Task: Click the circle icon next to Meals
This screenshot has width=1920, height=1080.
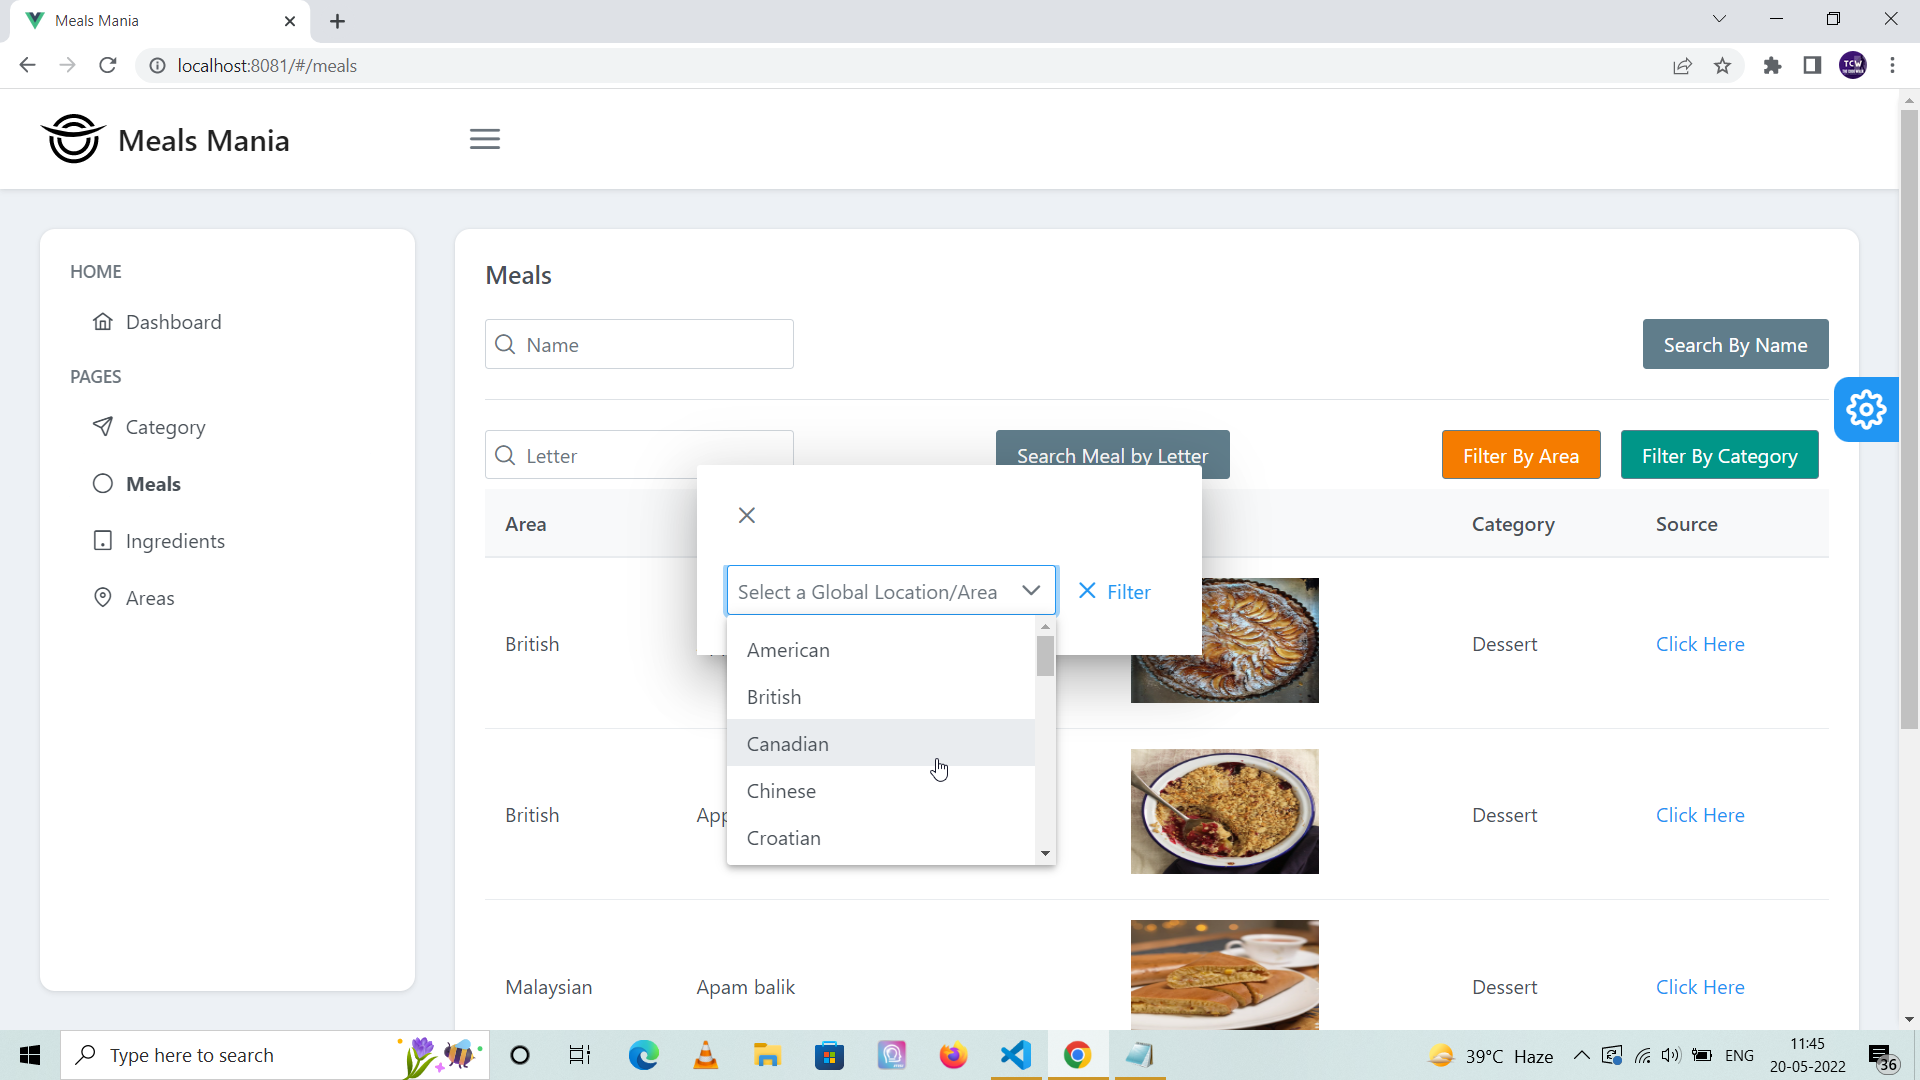Action: (x=102, y=484)
